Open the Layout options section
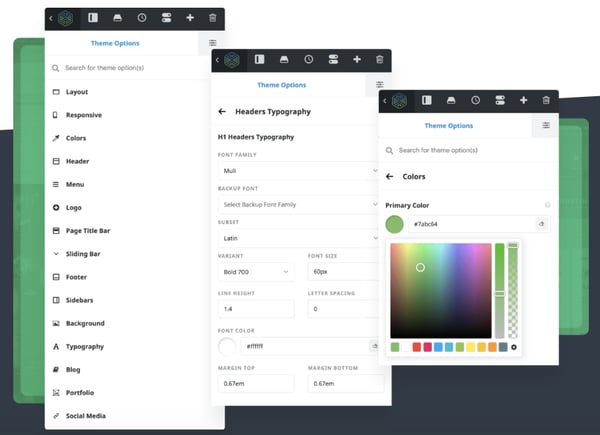 click(76, 92)
